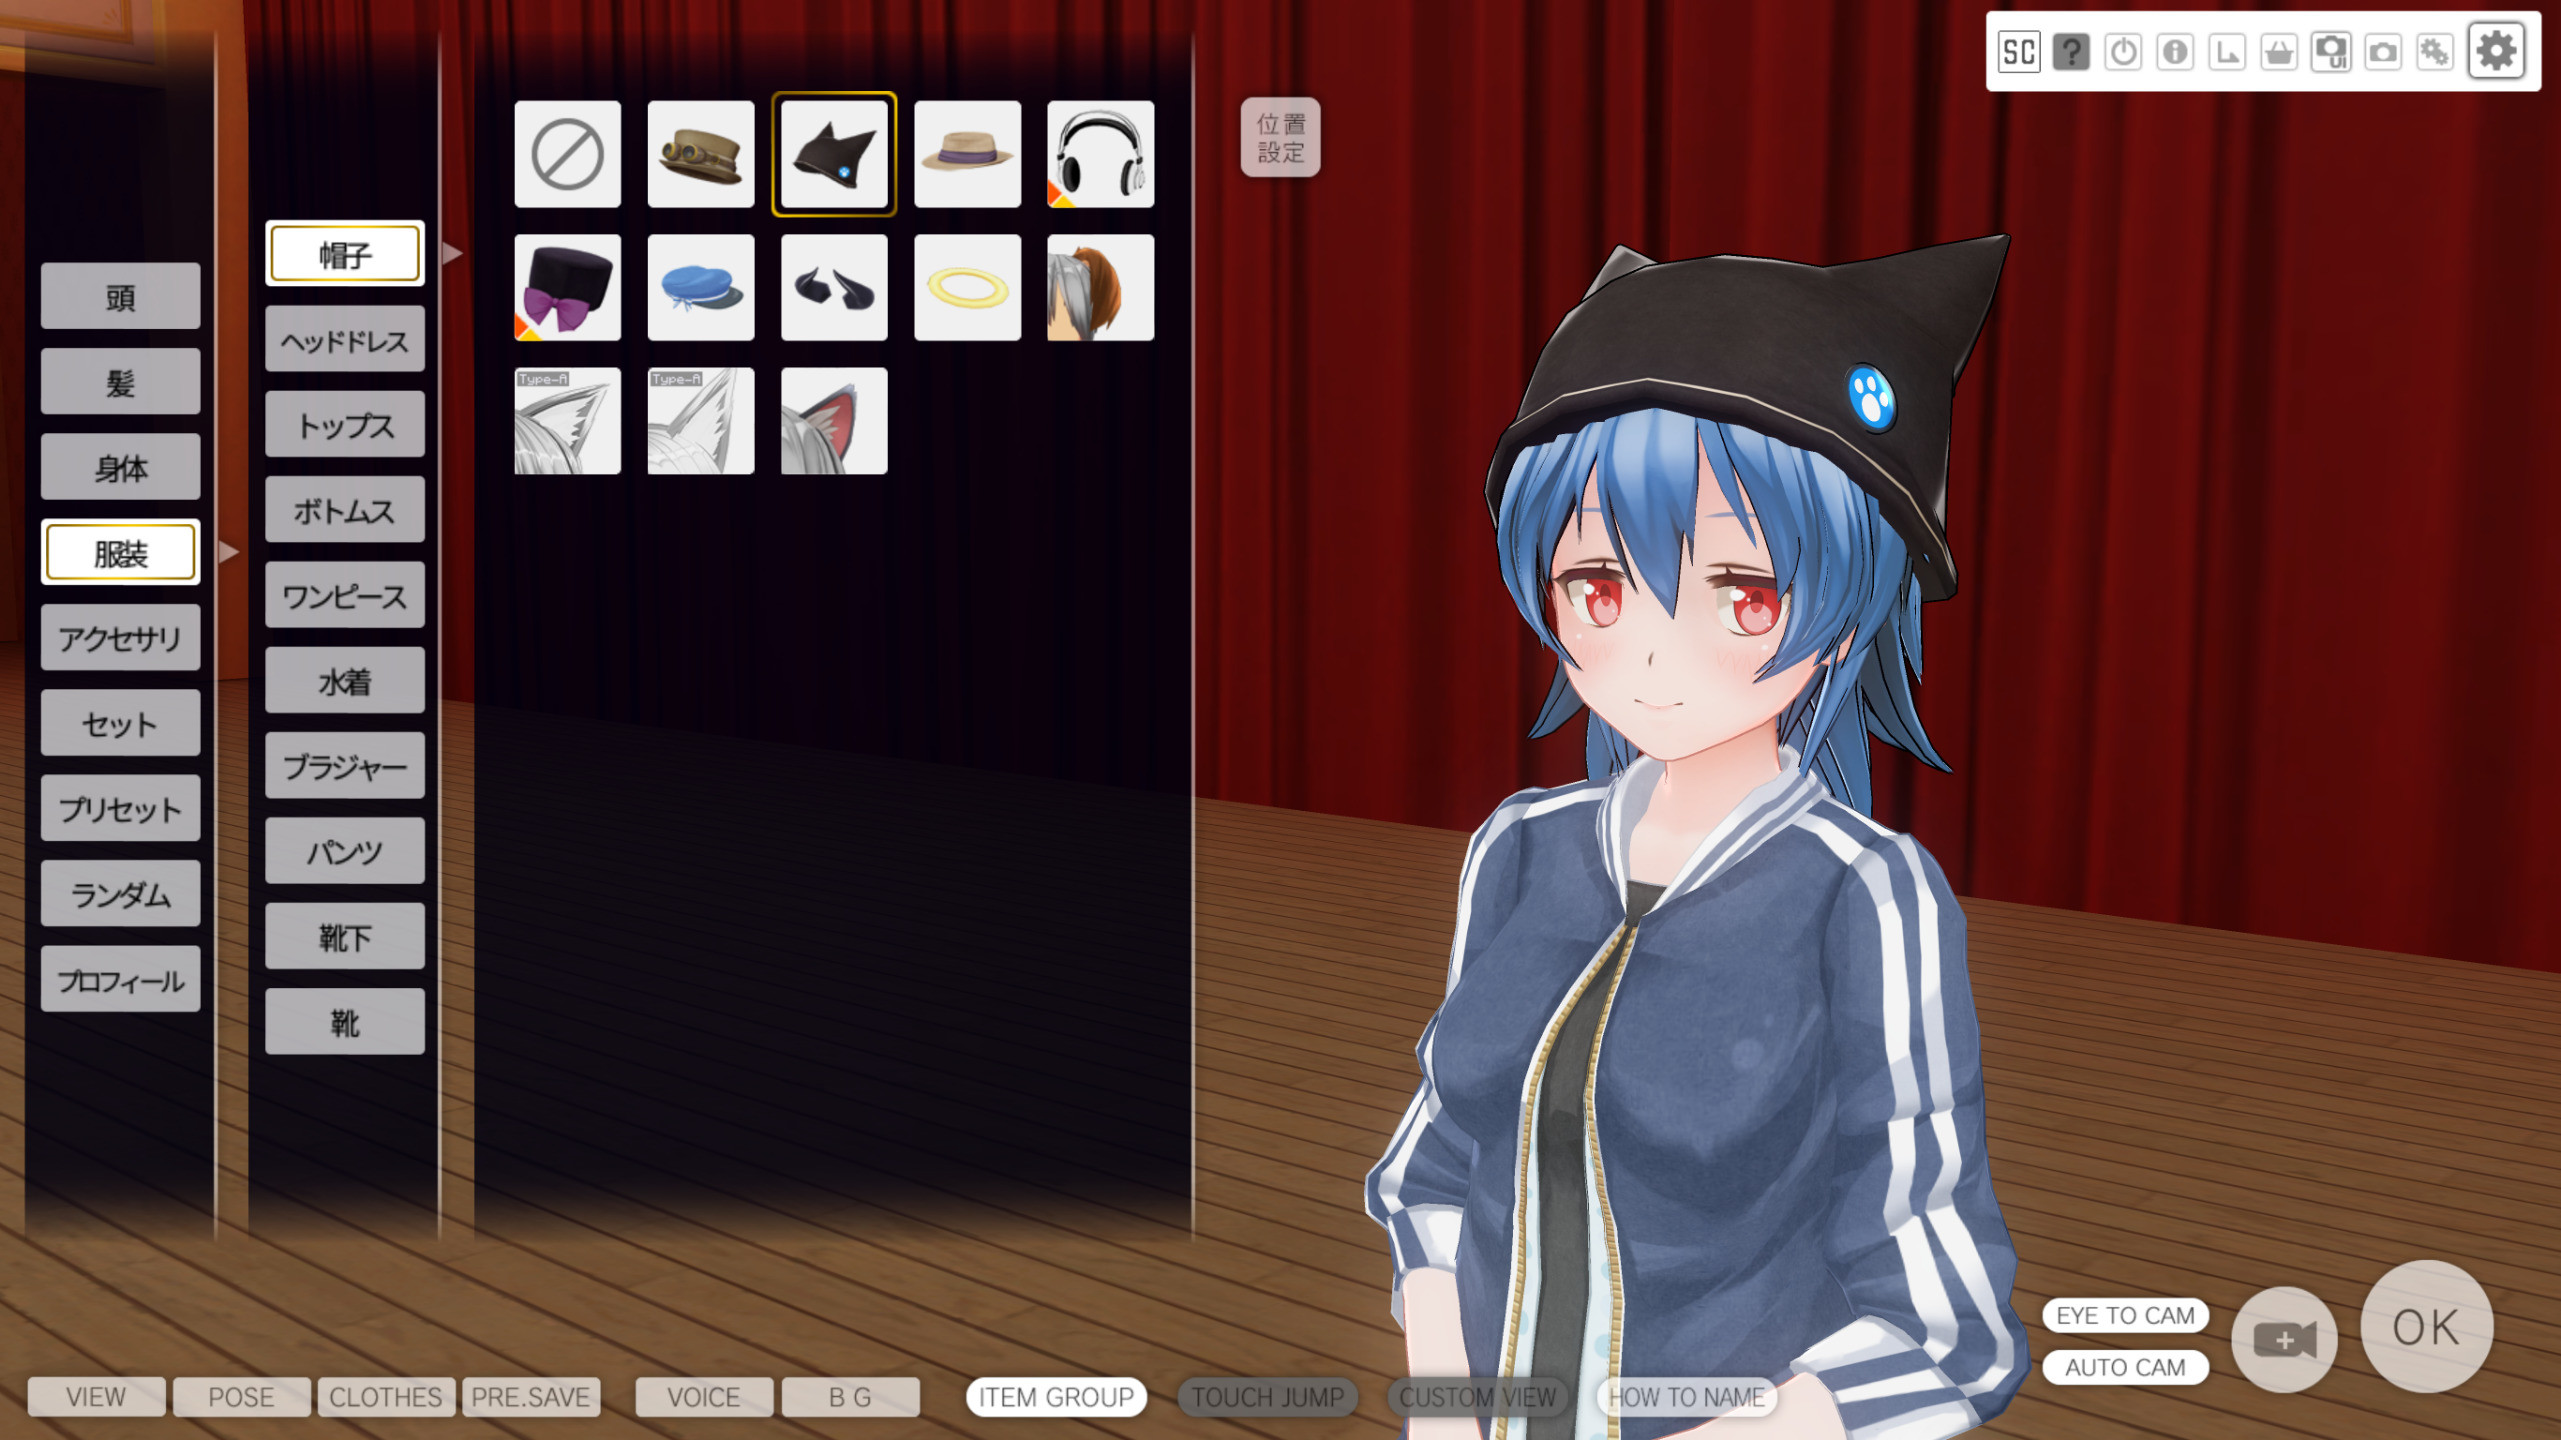Open the question mark help icon
The width and height of the screenshot is (2561, 1440).
coord(2070,52)
